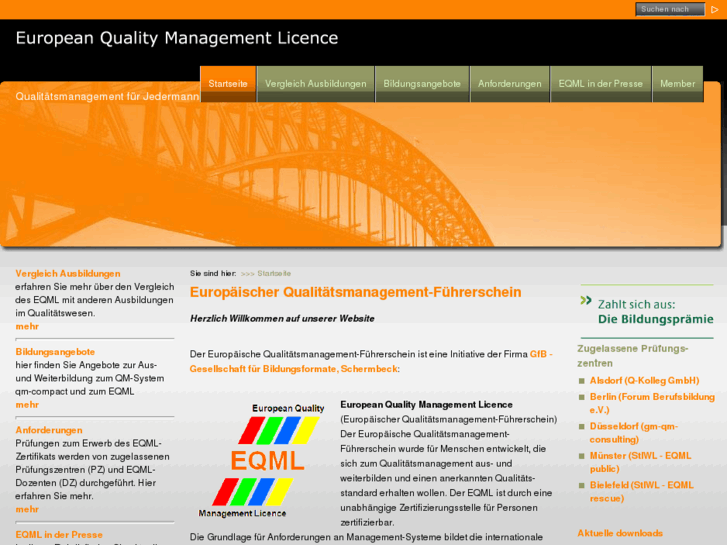The width and height of the screenshot is (727, 545).
Task: Click 'Herzlich Willkommen auf unserer Website' text
Action: tap(282, 319)
